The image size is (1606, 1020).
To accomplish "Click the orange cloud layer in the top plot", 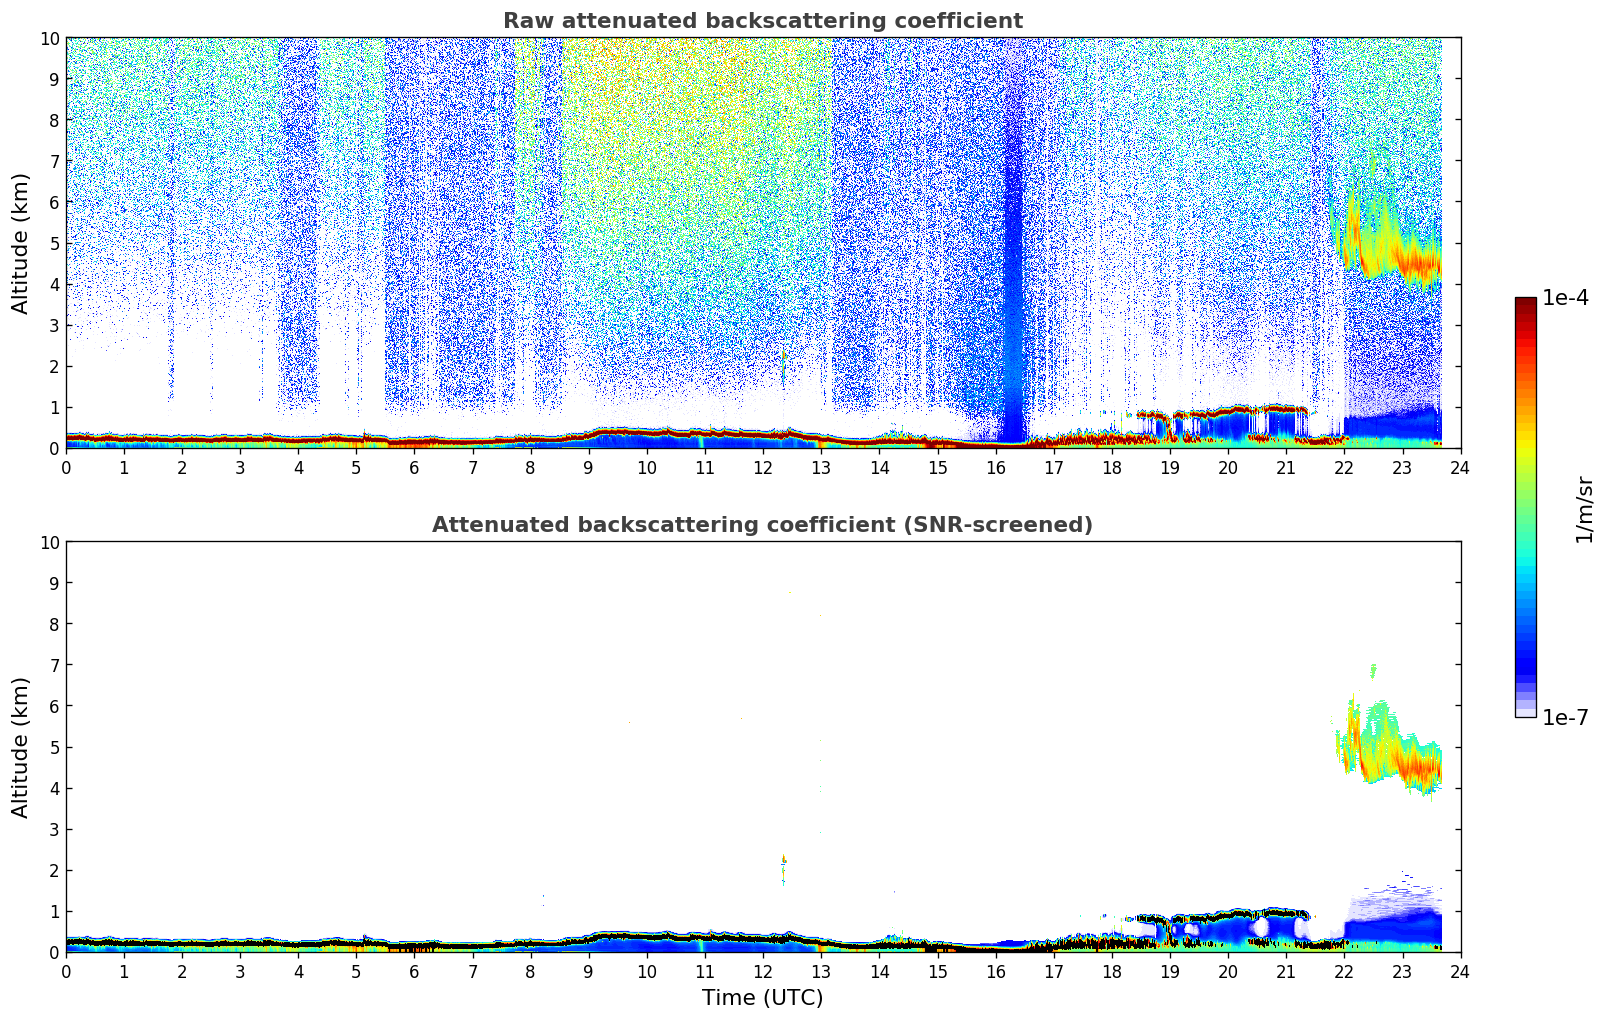I will 1420,263.
